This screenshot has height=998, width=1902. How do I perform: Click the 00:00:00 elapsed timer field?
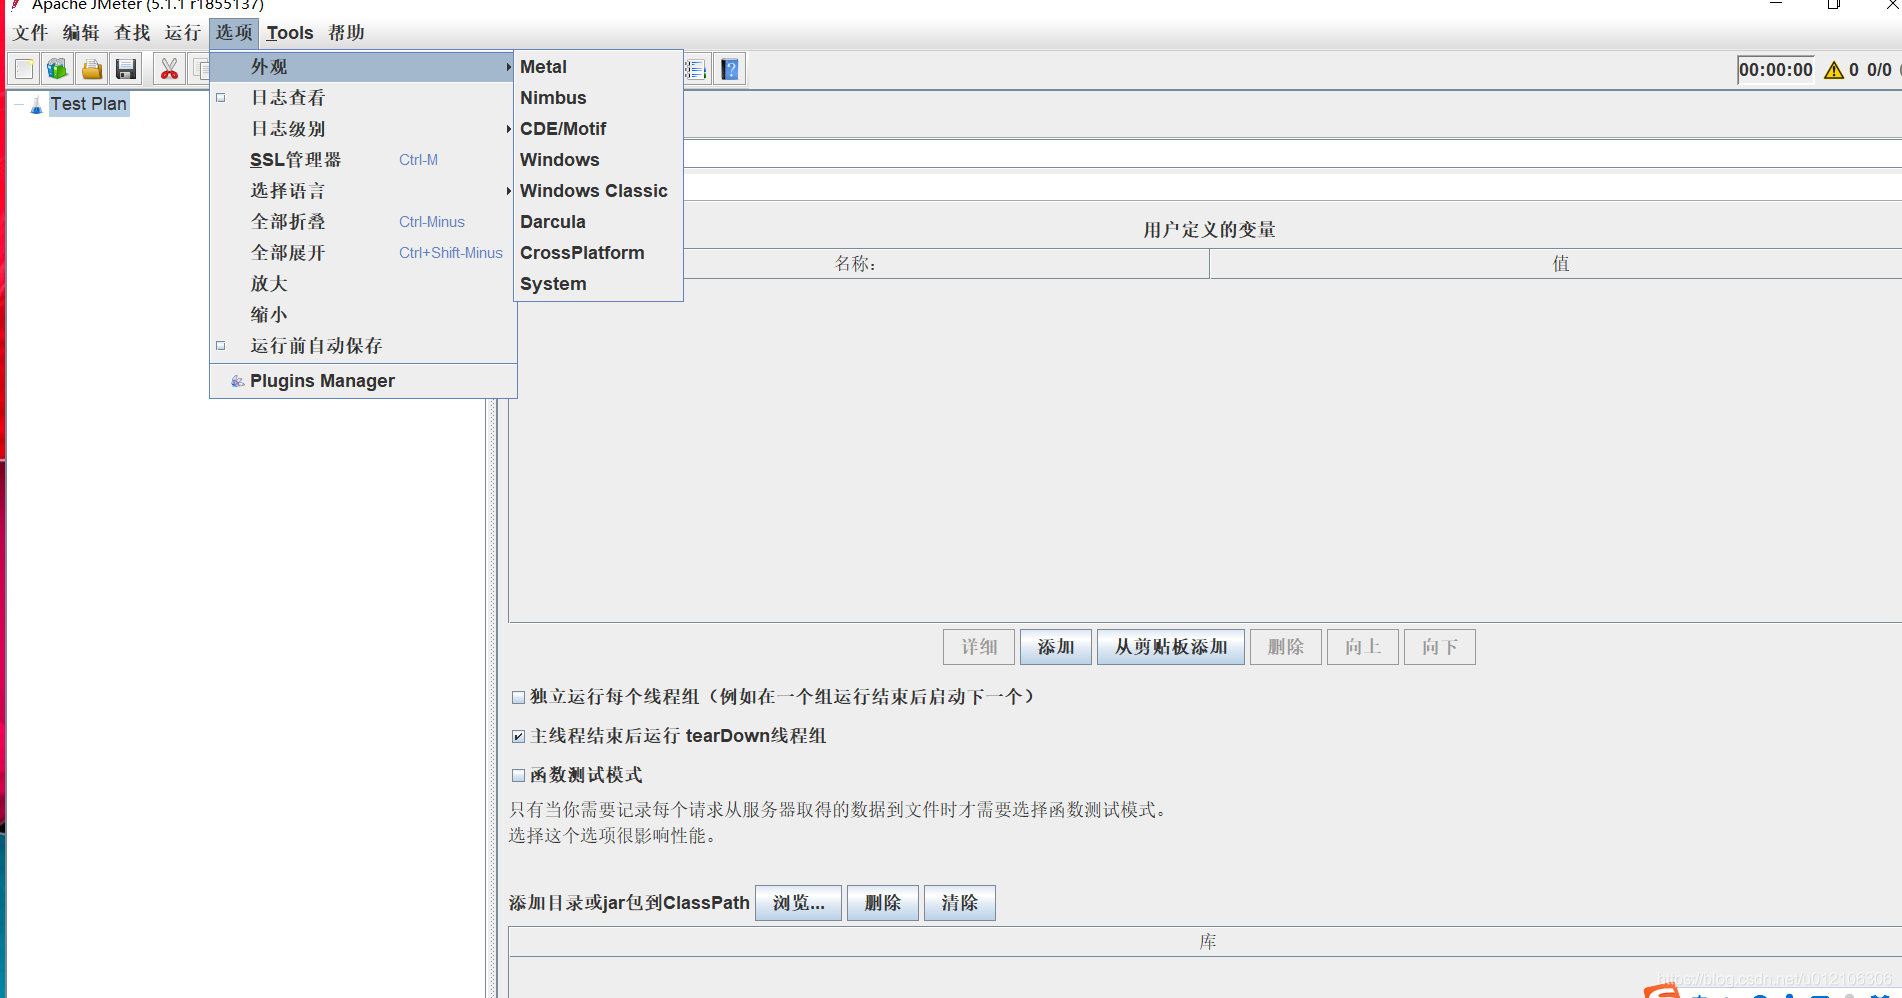[x=1776, y=70]
